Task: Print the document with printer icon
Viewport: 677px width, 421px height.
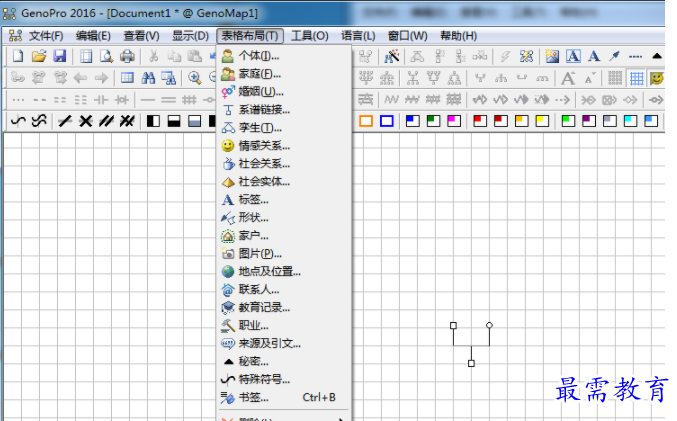Action: [127, 56]
